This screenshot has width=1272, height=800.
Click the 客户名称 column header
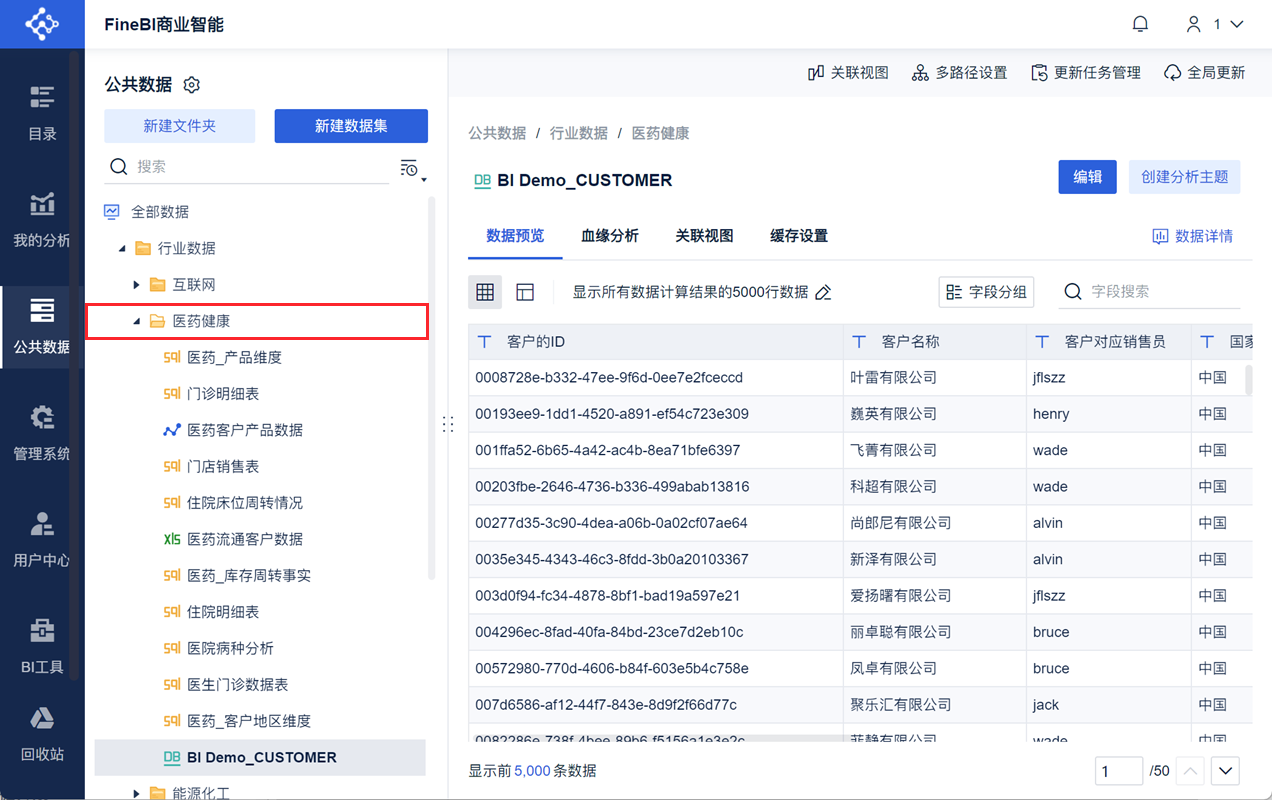pos(935,342)
